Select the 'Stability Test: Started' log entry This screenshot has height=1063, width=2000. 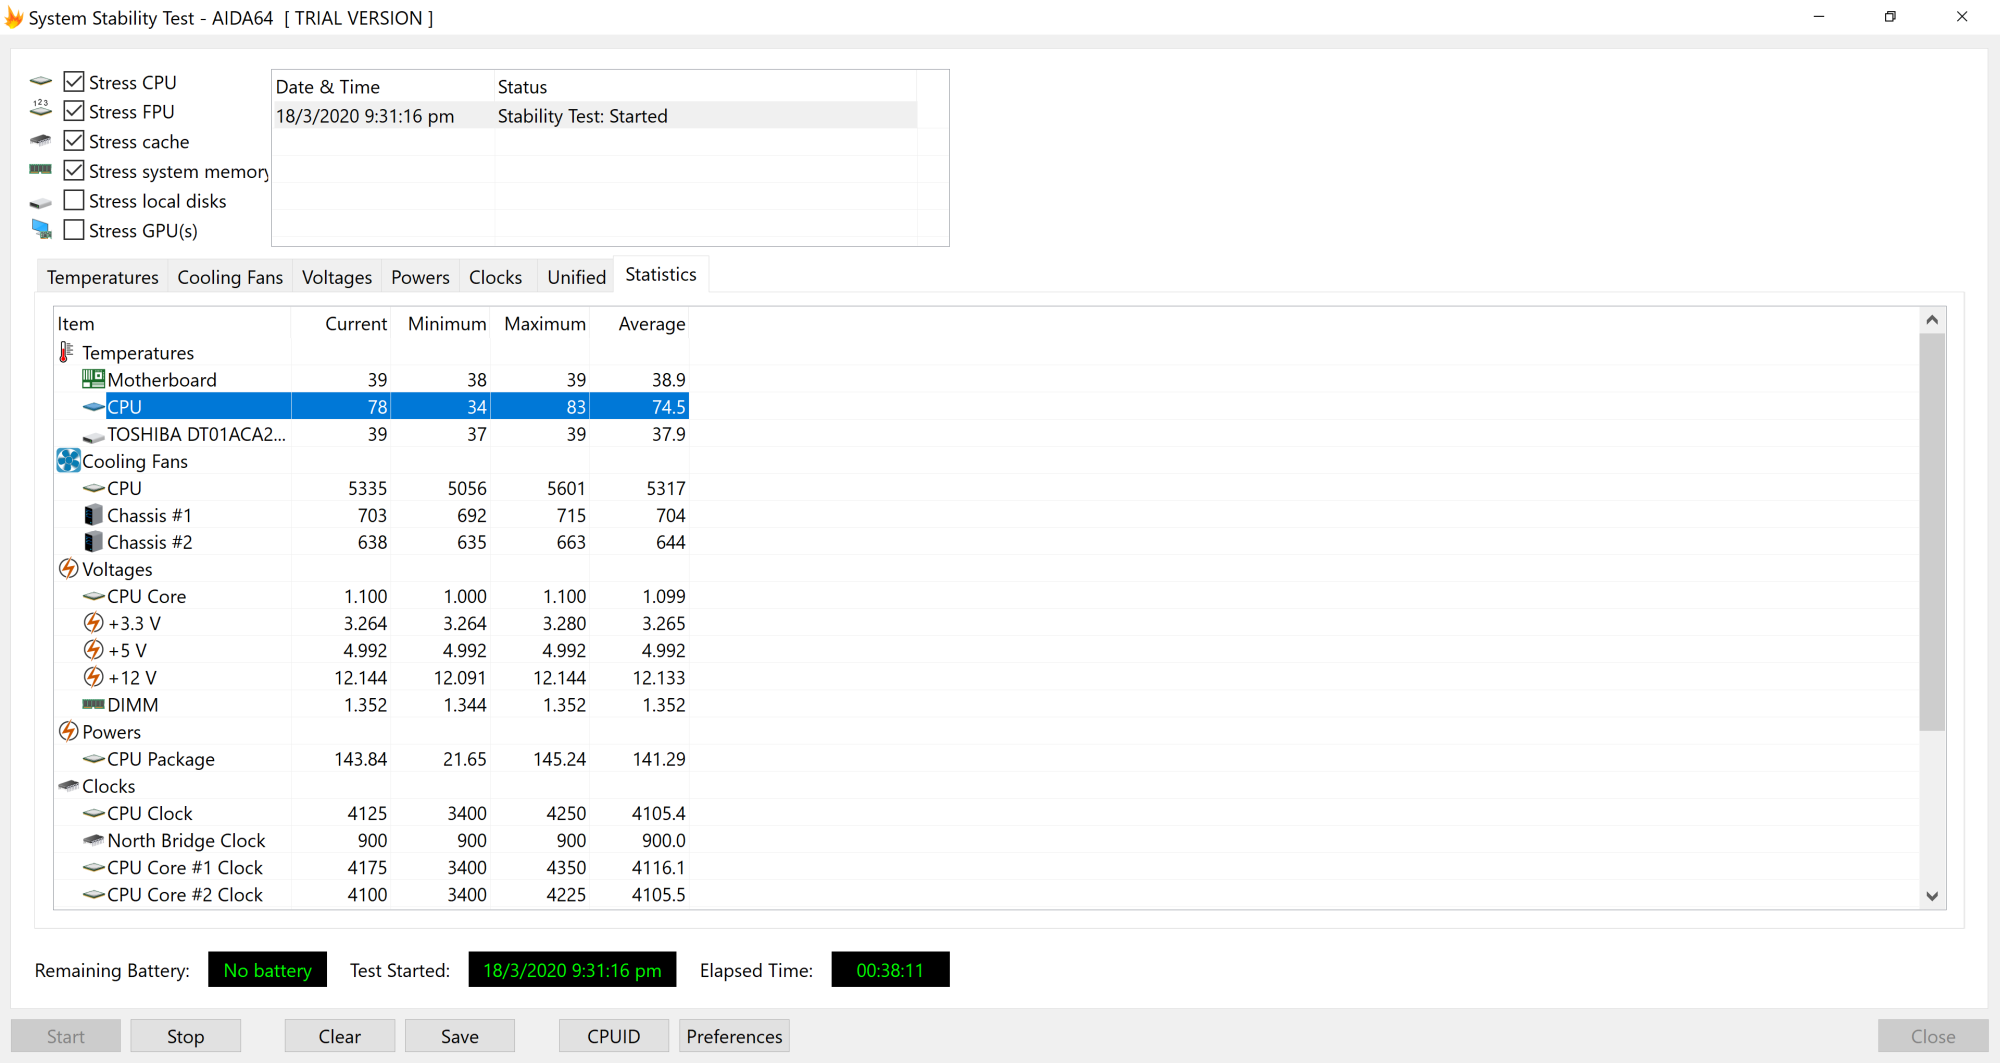tap(595, 116)
